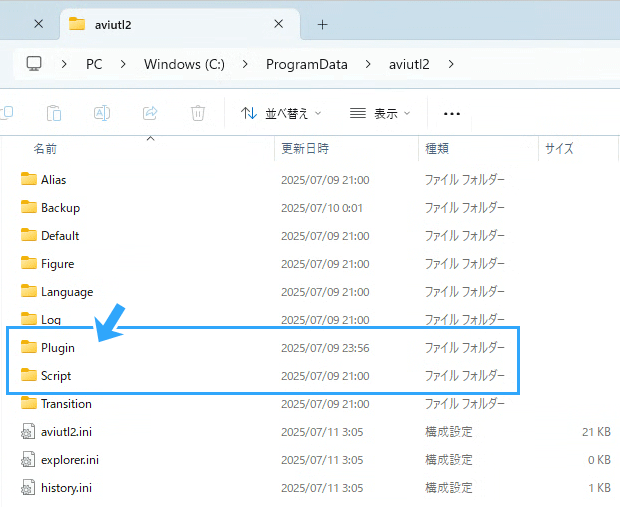Click ファイル フォルダー type of Alias row
The image size is (620, 507).
465,180
